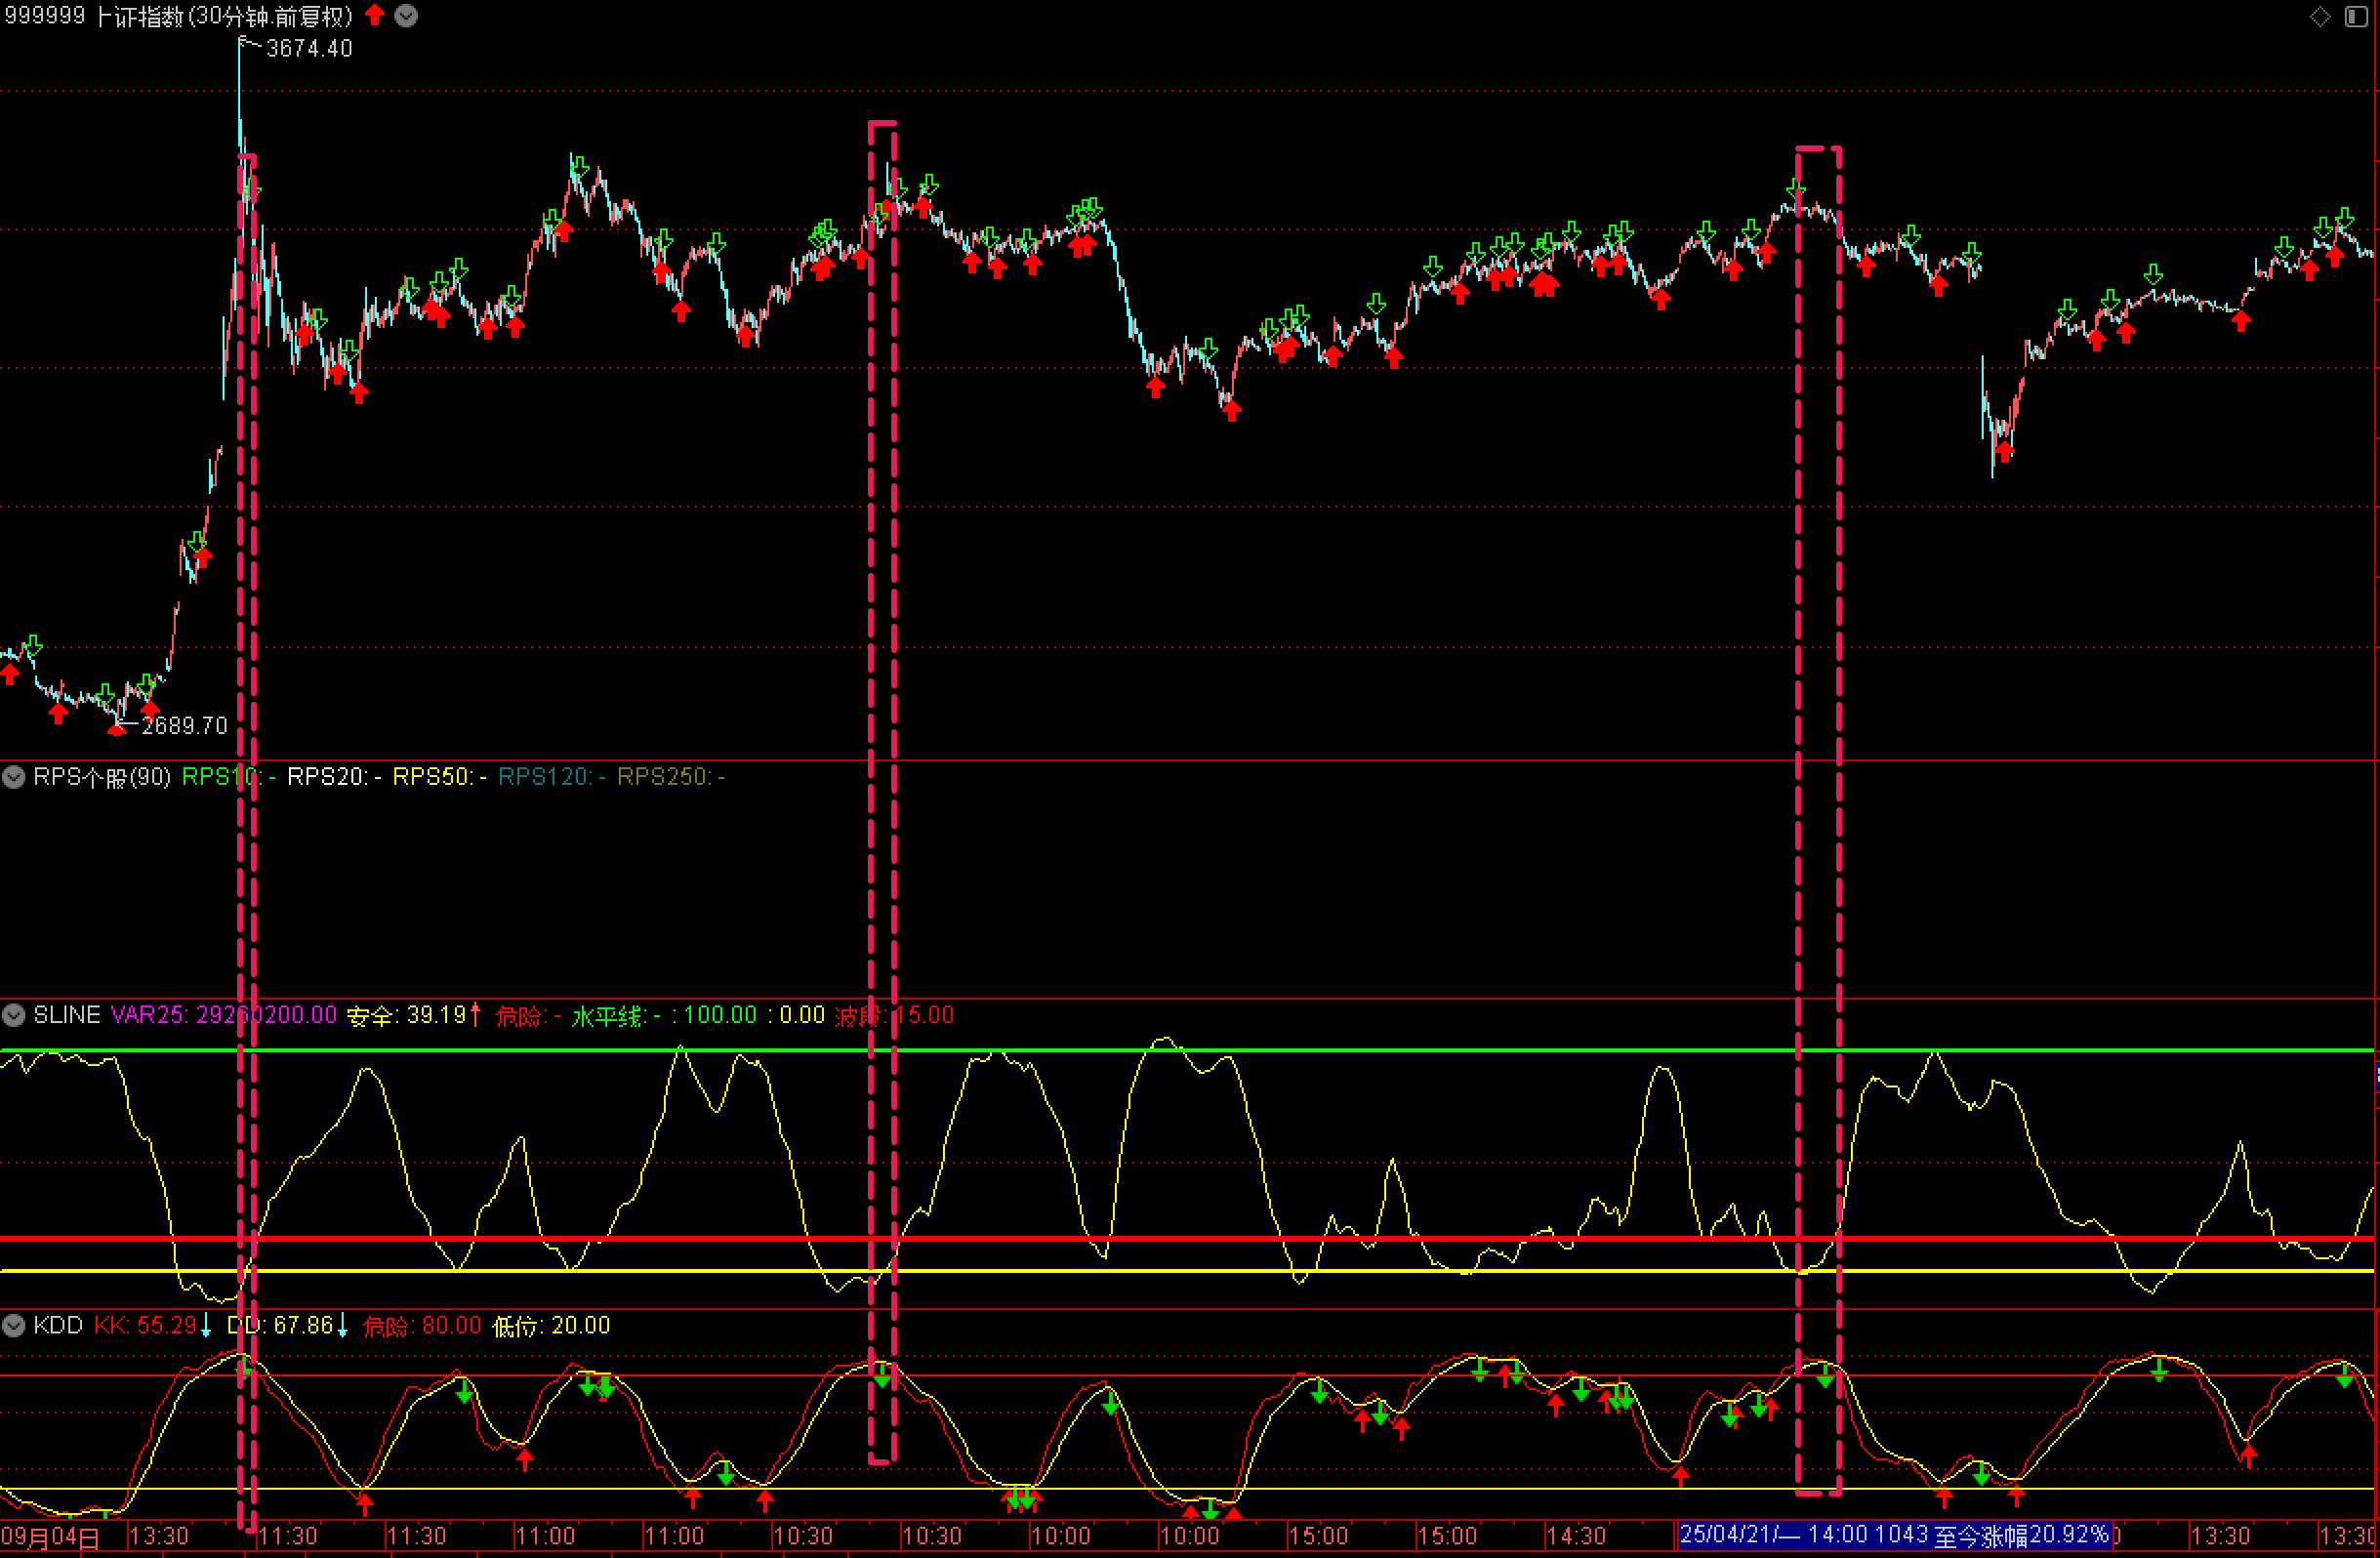Click the 3674.40 high price marker

(308, 48)
